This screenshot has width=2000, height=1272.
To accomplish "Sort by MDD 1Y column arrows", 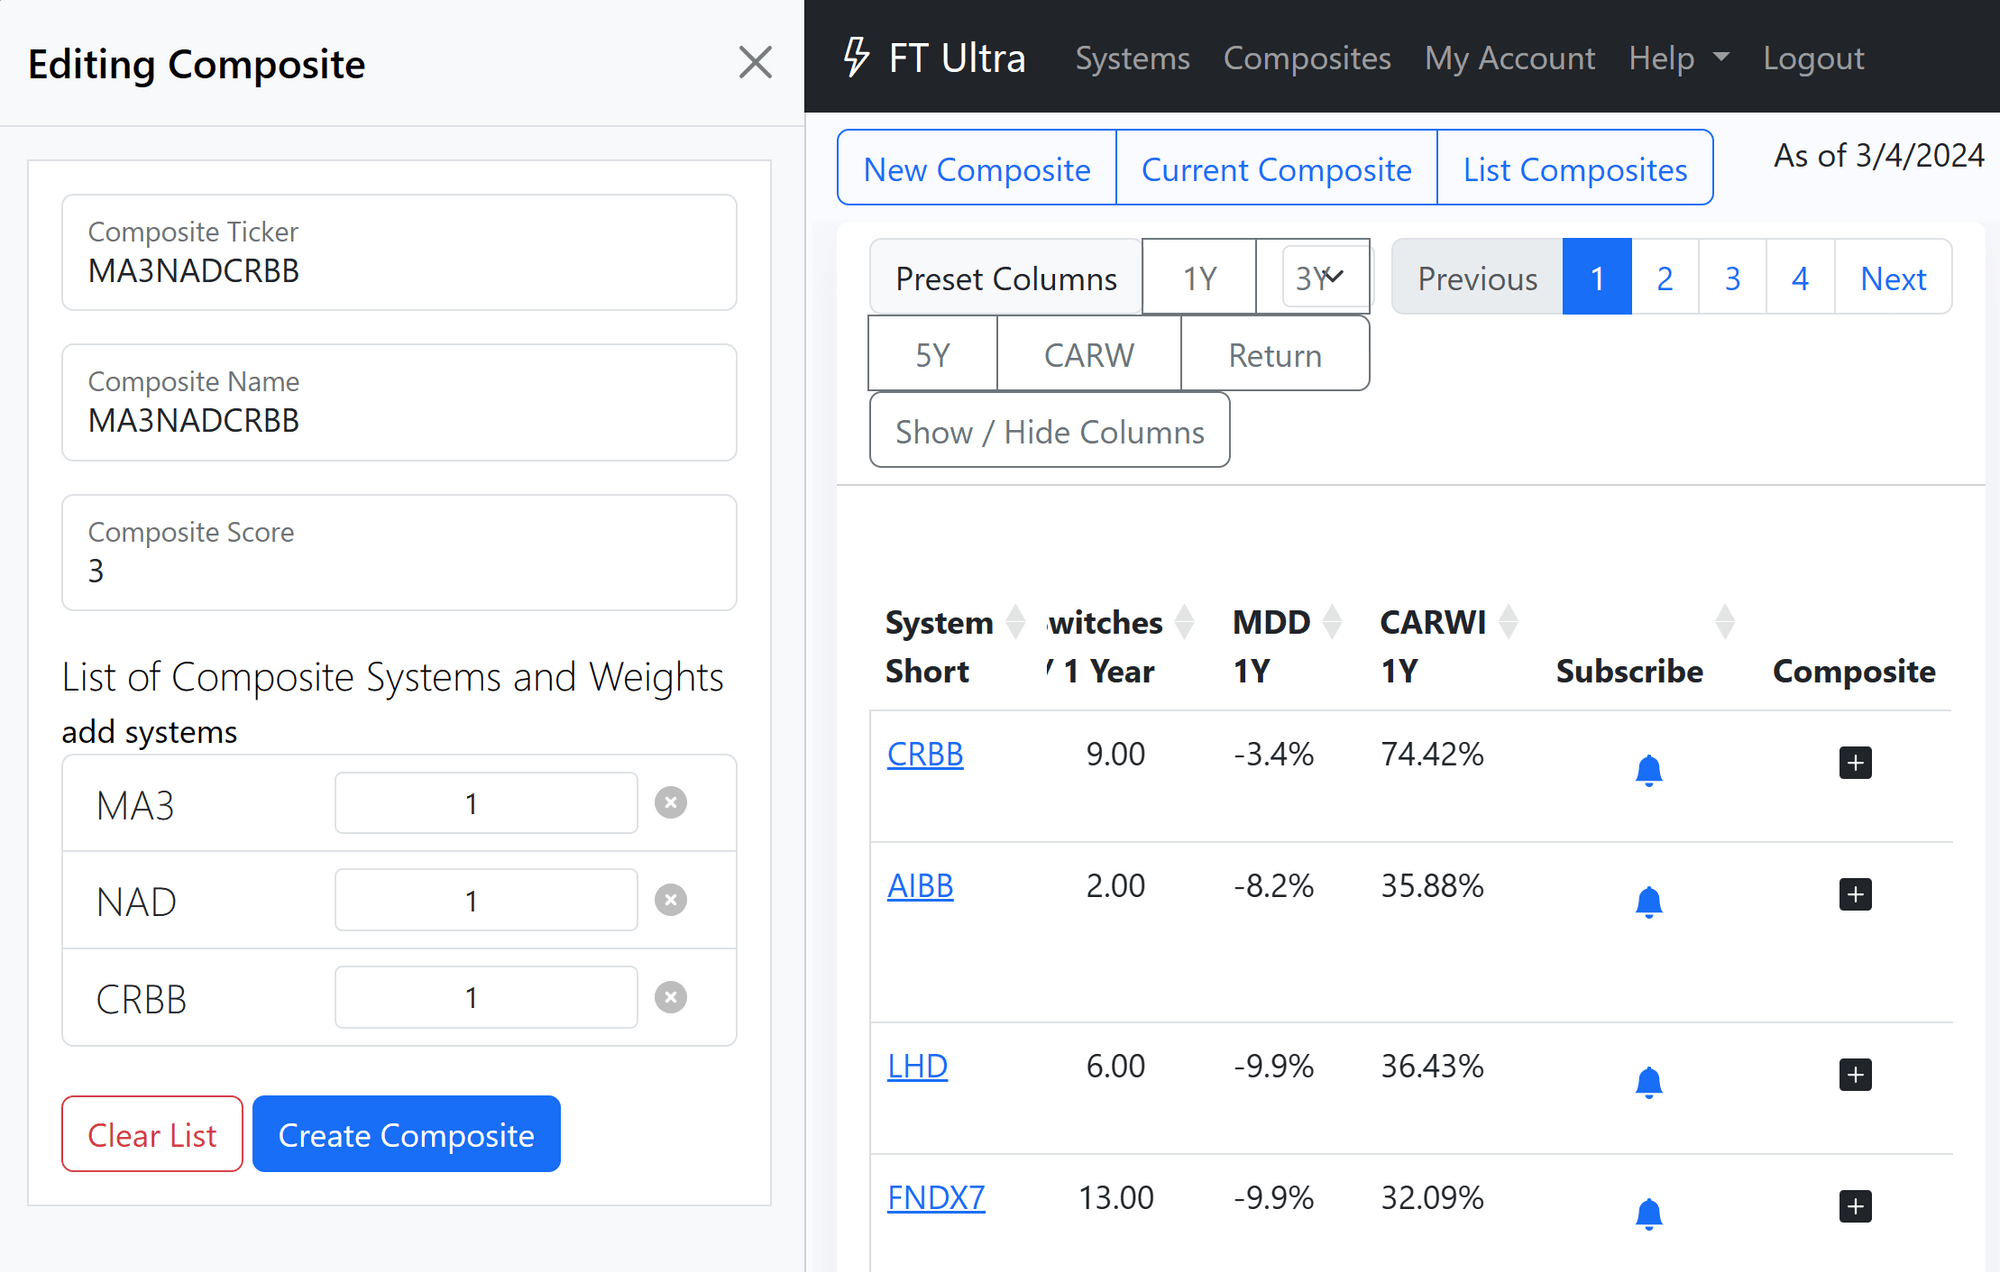I will point(1332,622).
